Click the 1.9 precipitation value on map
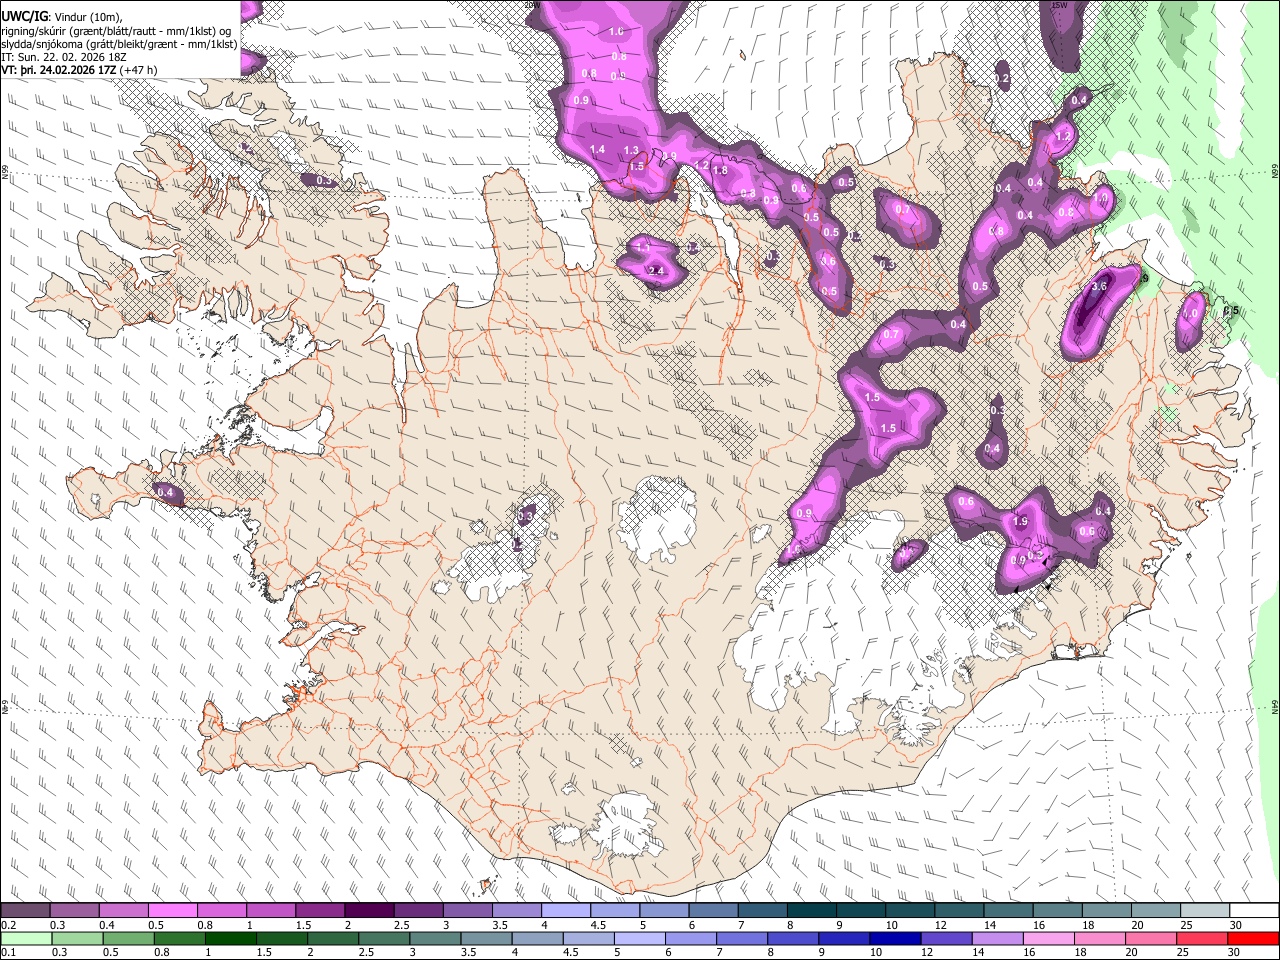 point(1021,522)
